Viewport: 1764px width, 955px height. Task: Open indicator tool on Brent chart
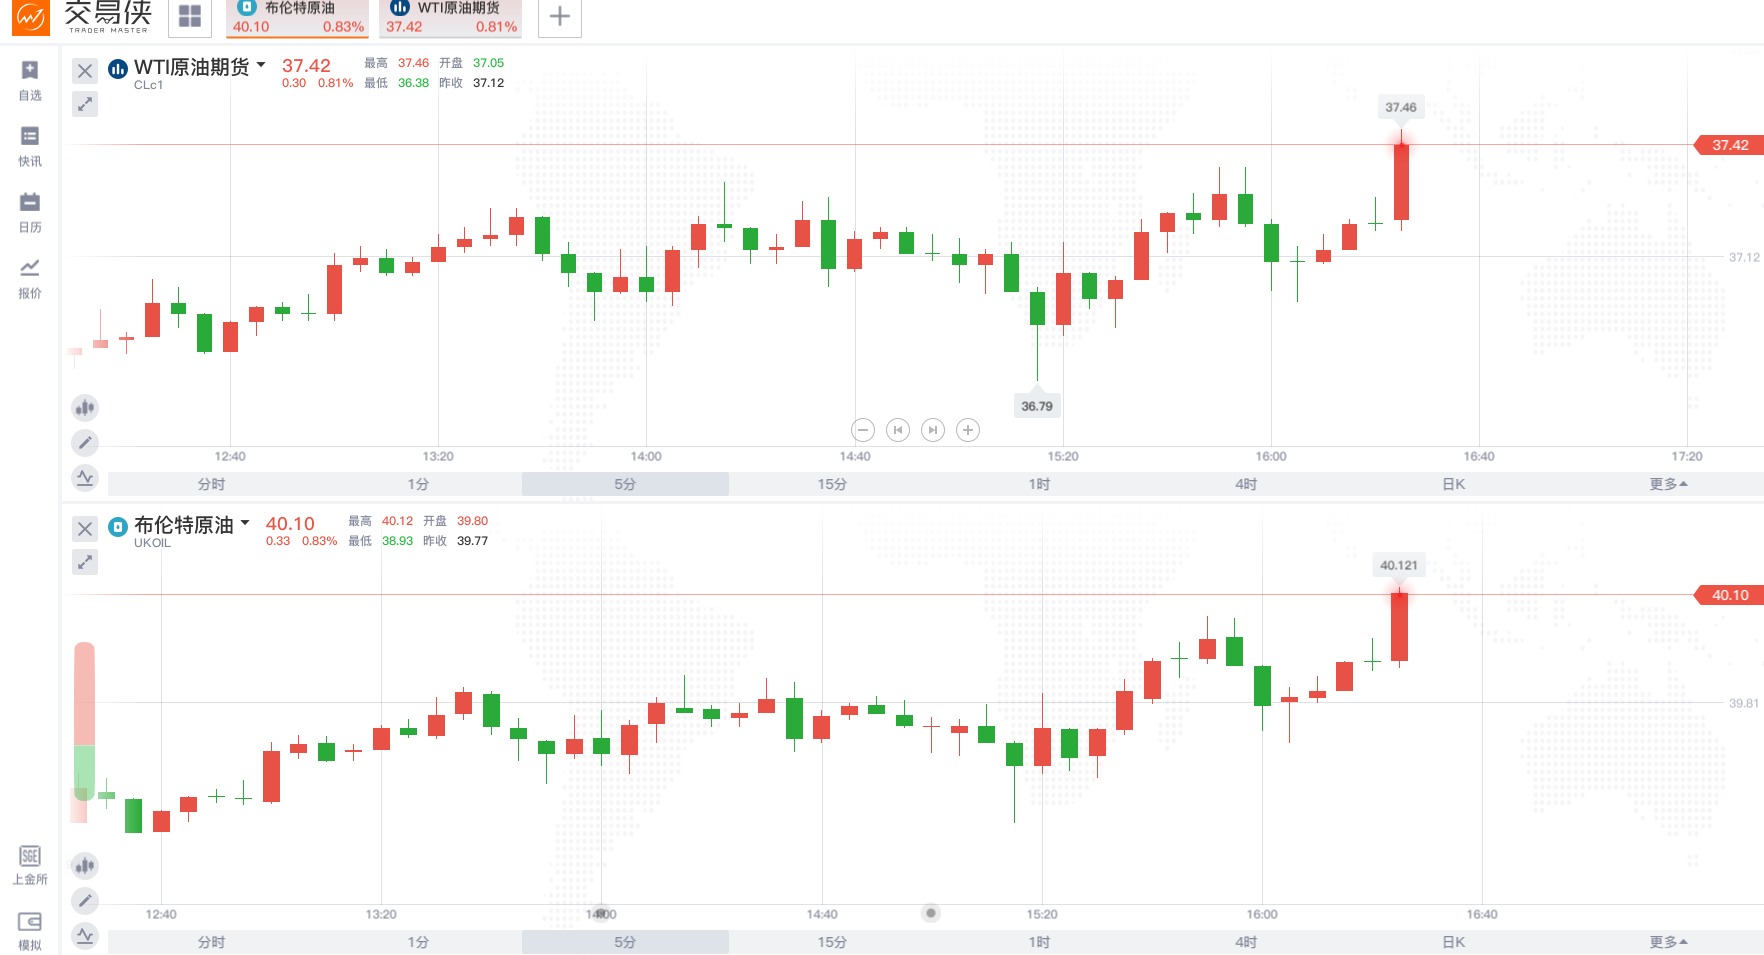click(85, 936)
